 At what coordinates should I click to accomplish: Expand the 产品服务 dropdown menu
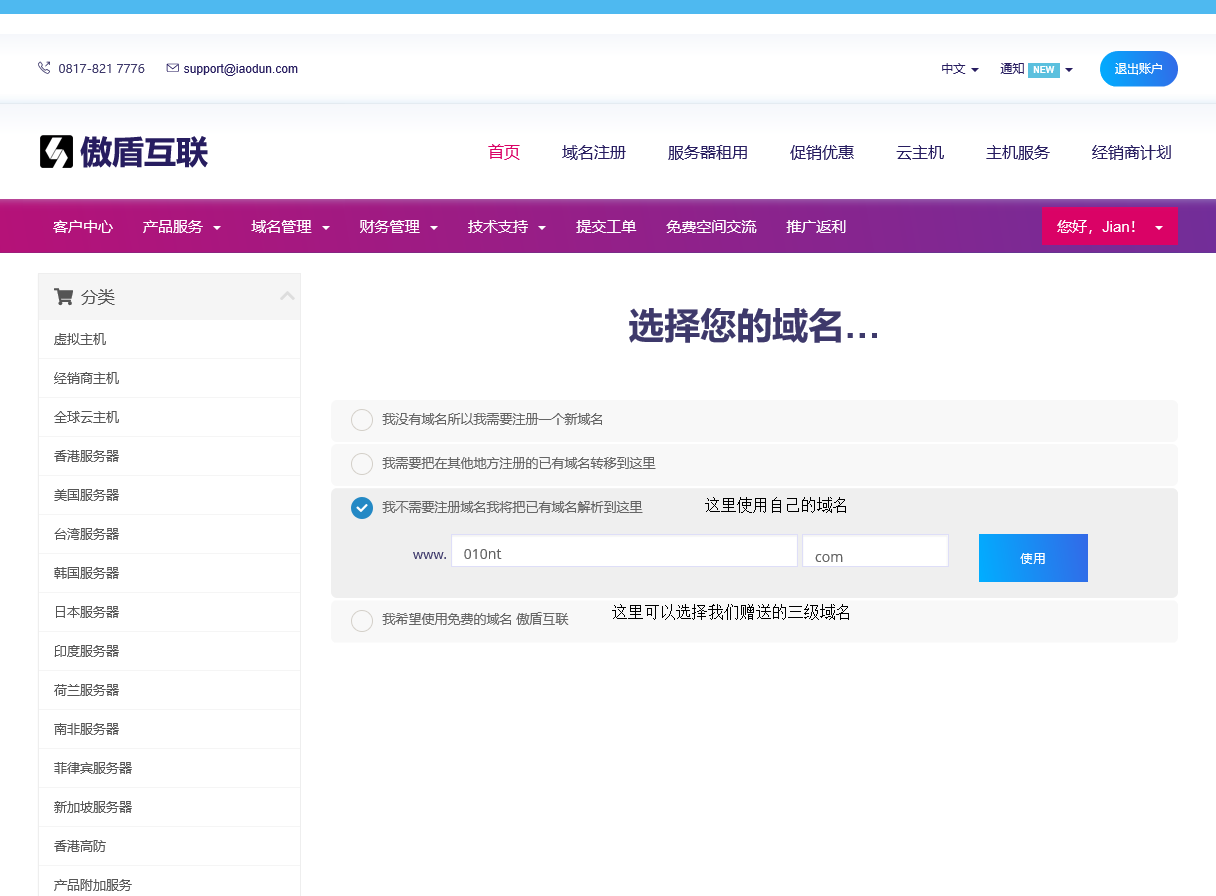[x=181, y=227]
